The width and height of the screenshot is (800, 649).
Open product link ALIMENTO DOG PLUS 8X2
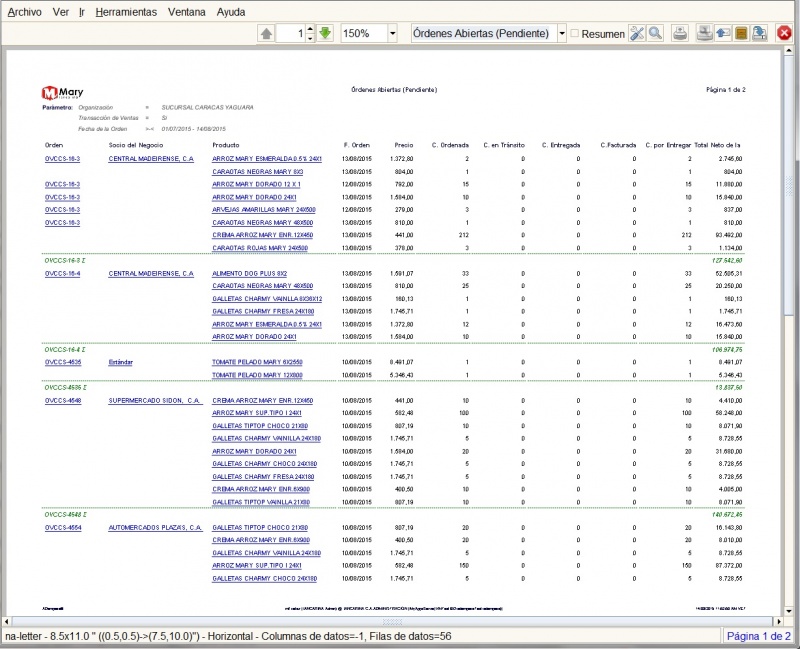click(249, 273)
